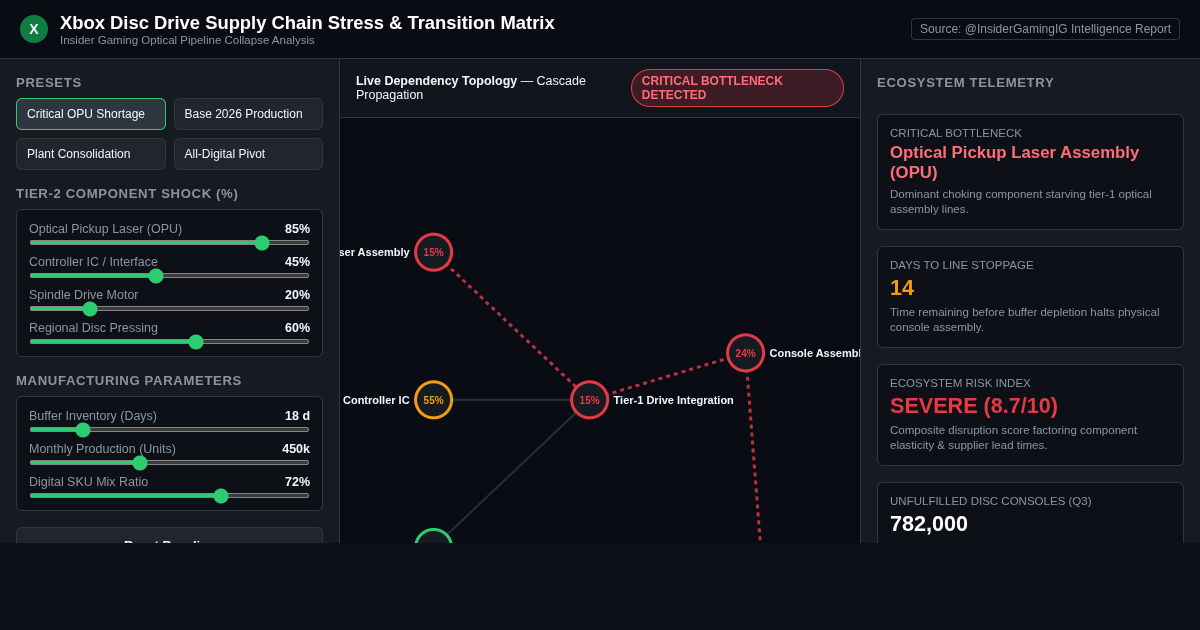The width and height of the screenshot is (1200, 630).
Task: Click the Tier-1 Drive Integration 15% node
Action: pos(589,400)
